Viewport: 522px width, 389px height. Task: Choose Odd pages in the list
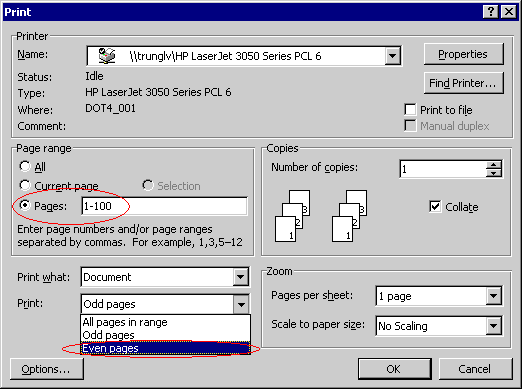[165, 335]
